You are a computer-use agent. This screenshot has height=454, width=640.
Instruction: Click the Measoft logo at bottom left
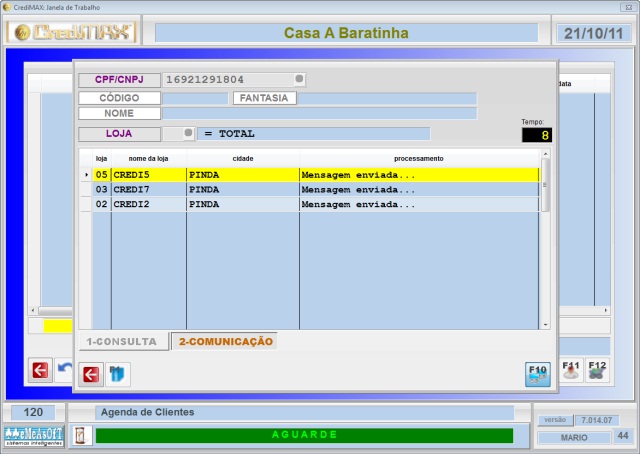coord(33,435)
